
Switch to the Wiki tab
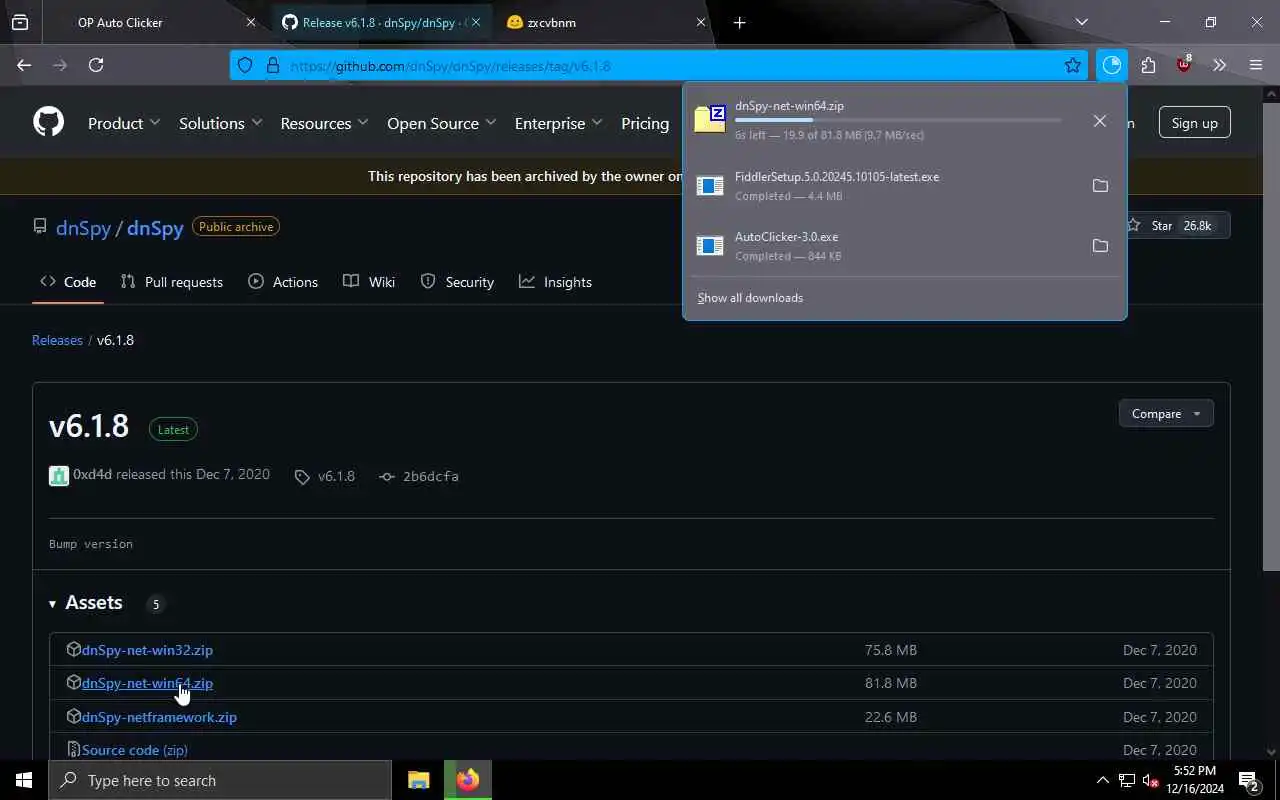pos(369,282)
